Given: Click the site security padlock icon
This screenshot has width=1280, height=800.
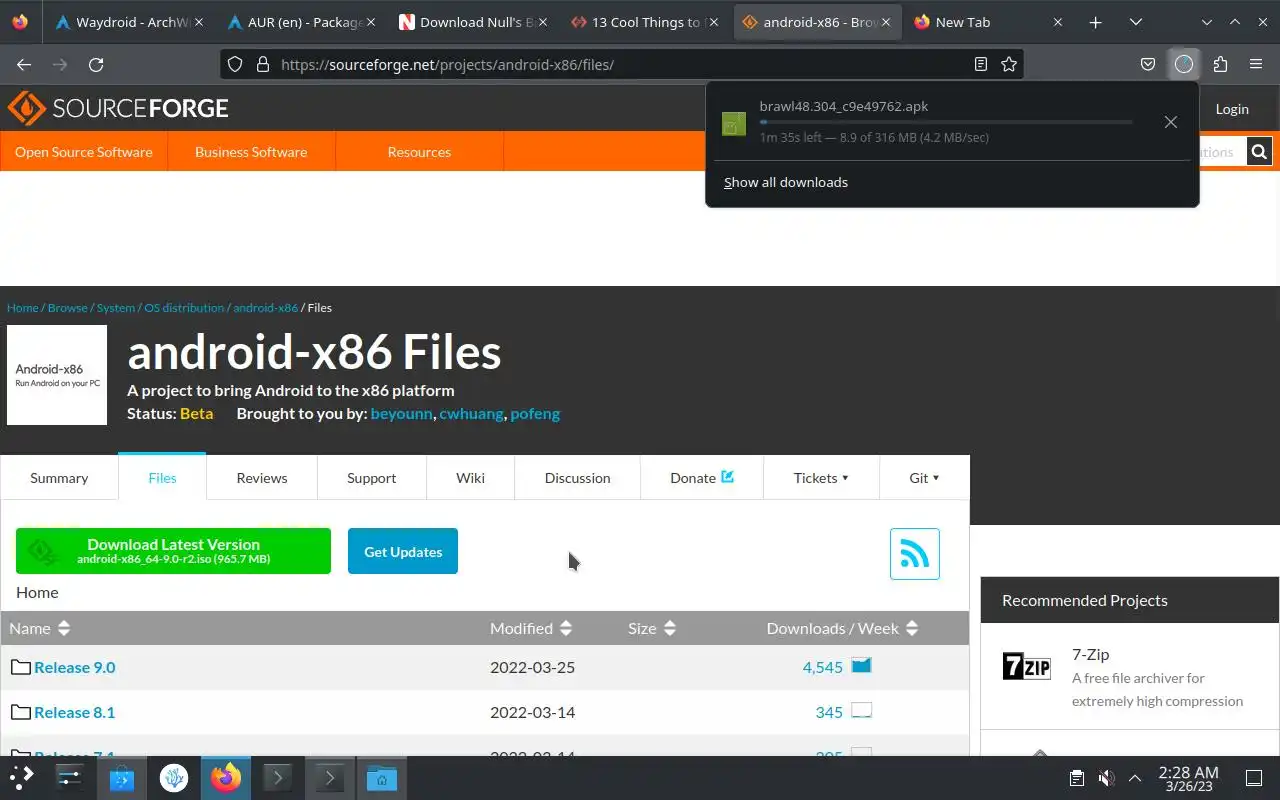Looking at the screenshot, I should (x=263, y=64).
